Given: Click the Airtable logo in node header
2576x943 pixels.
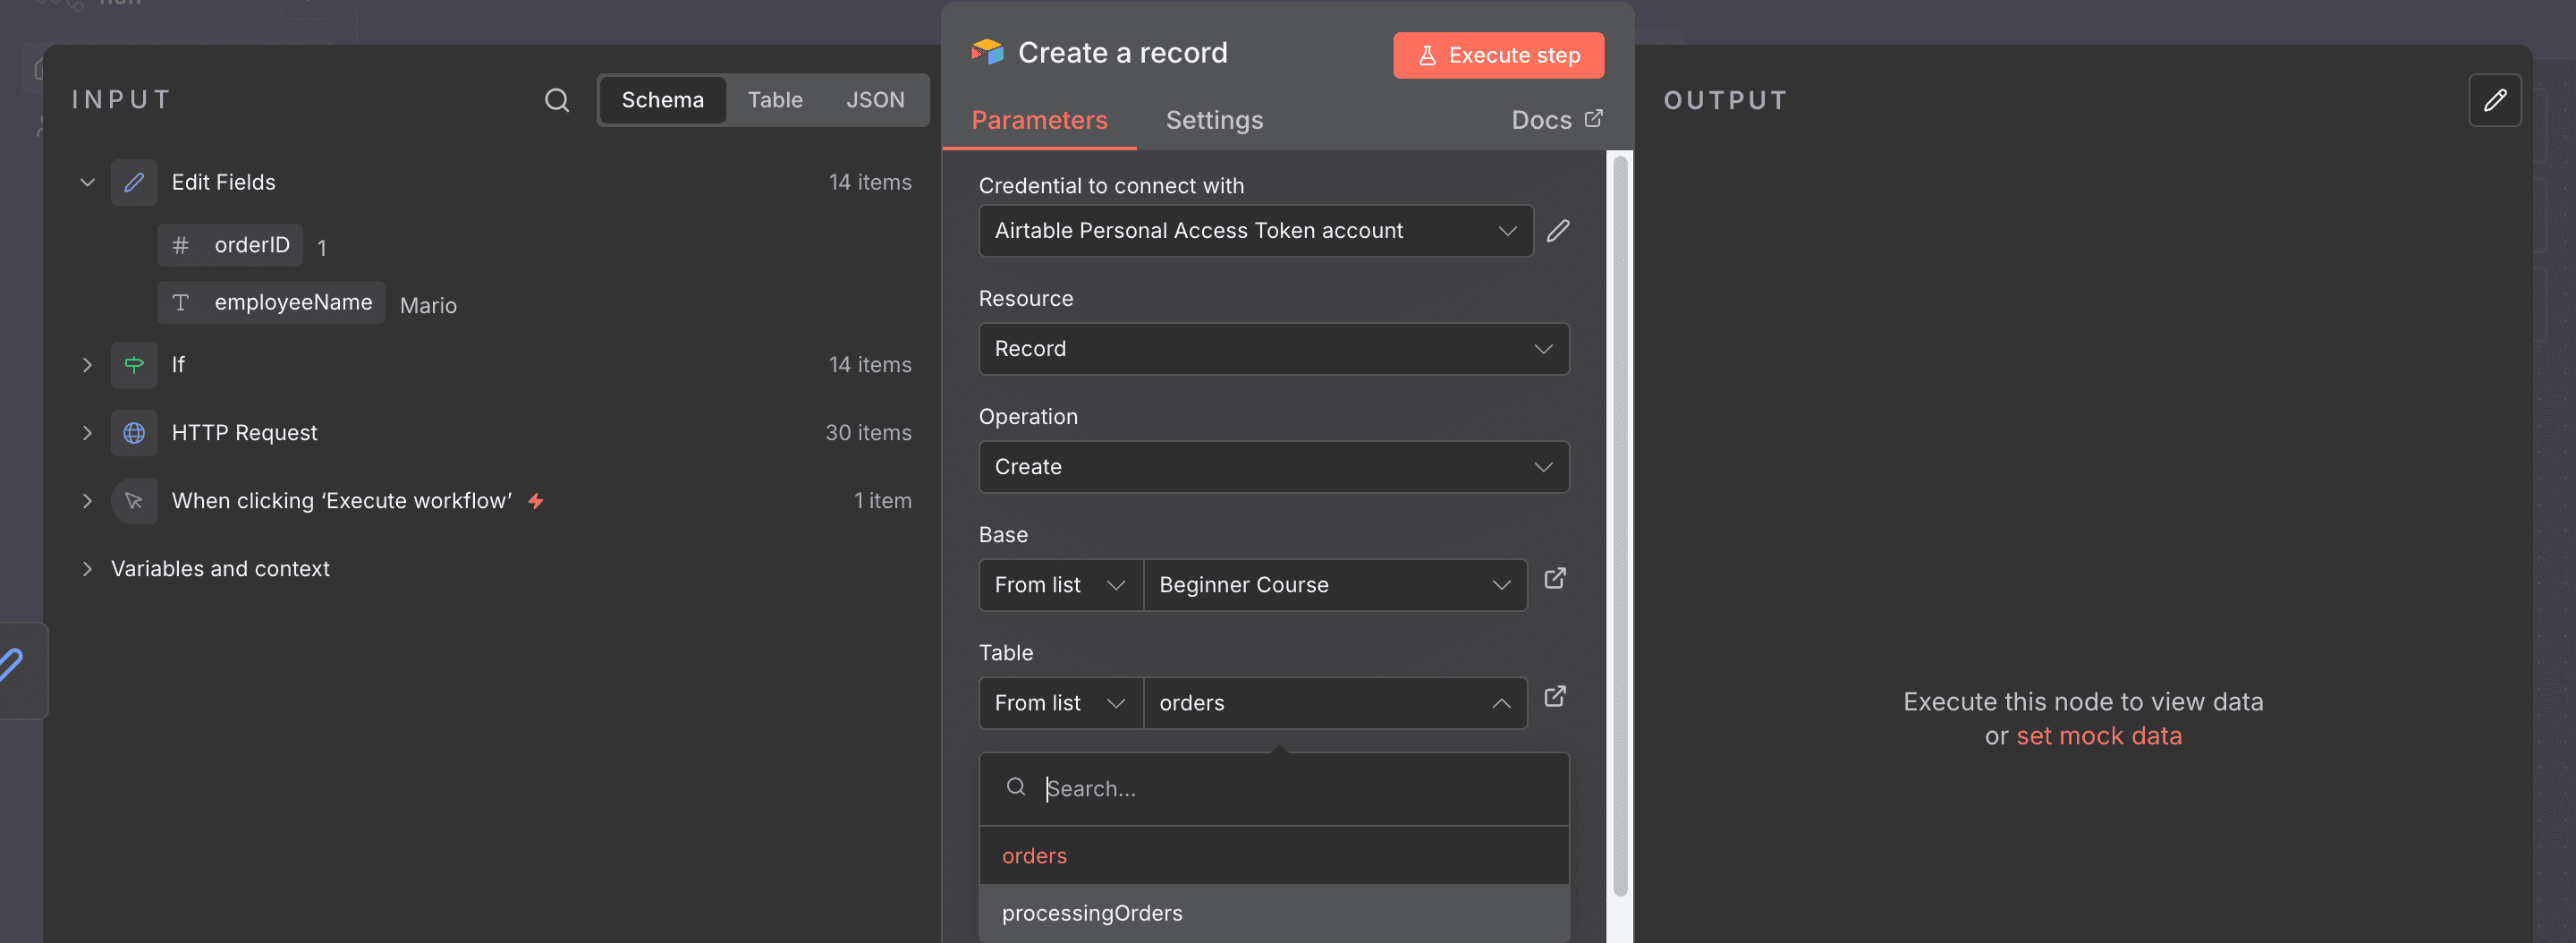Looking at the screenshot, I should pos(987,52).
